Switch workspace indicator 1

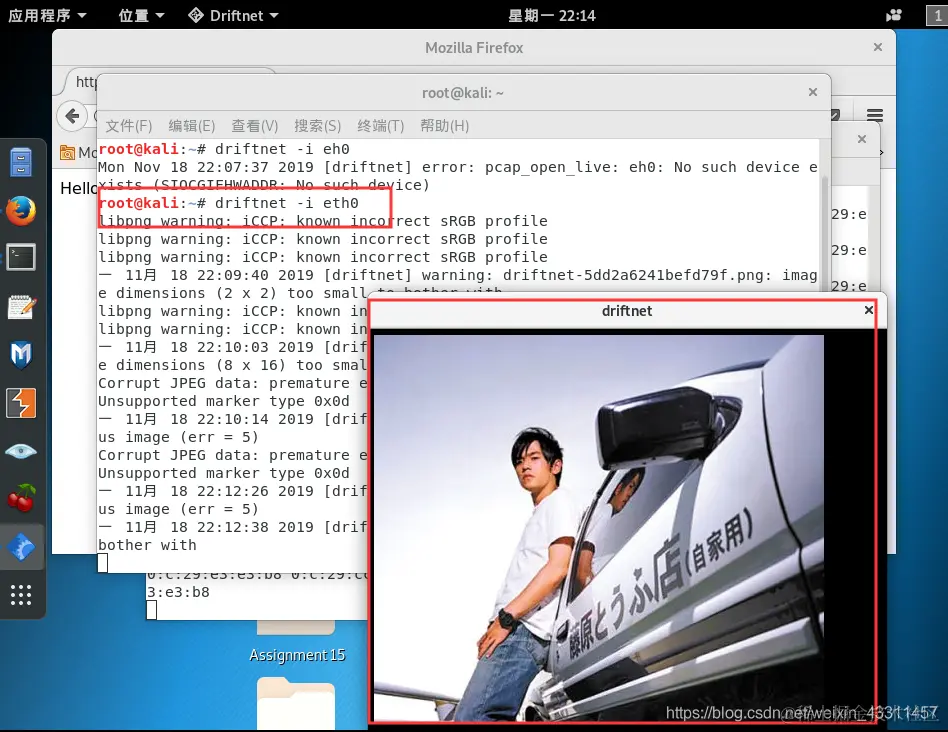937,15
